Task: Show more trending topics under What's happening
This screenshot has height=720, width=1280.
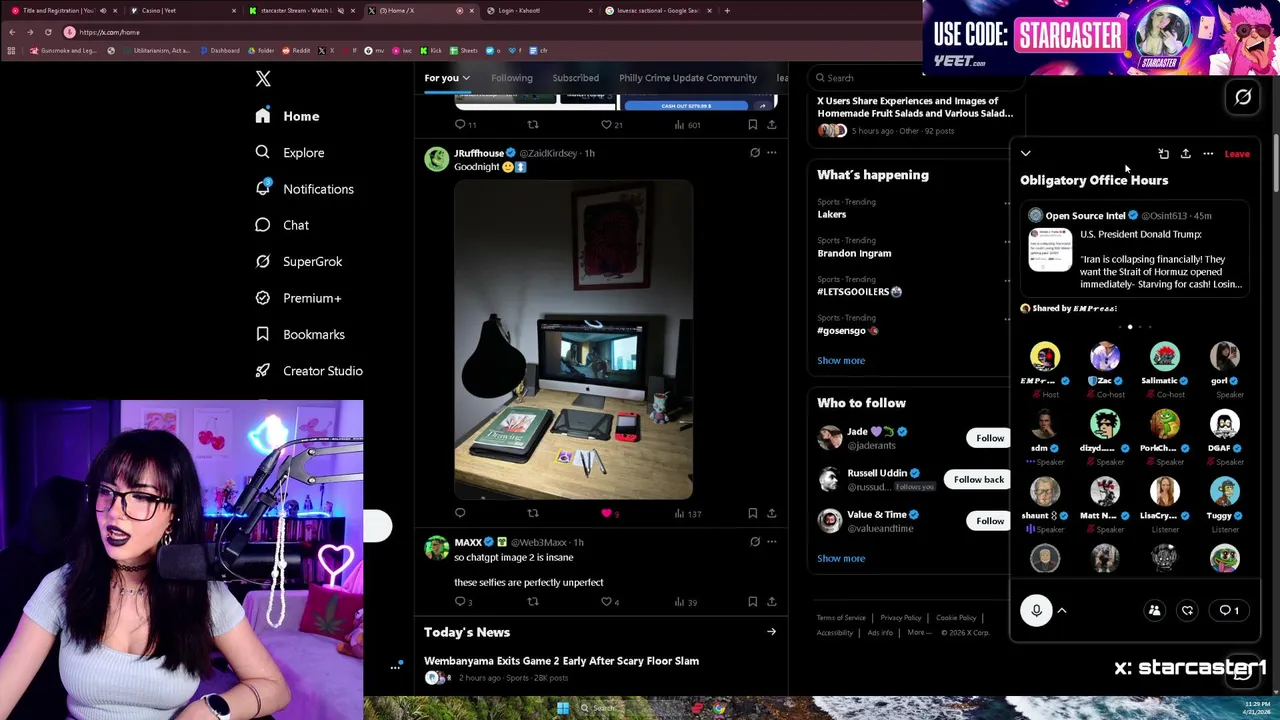Action: [841, 360]
